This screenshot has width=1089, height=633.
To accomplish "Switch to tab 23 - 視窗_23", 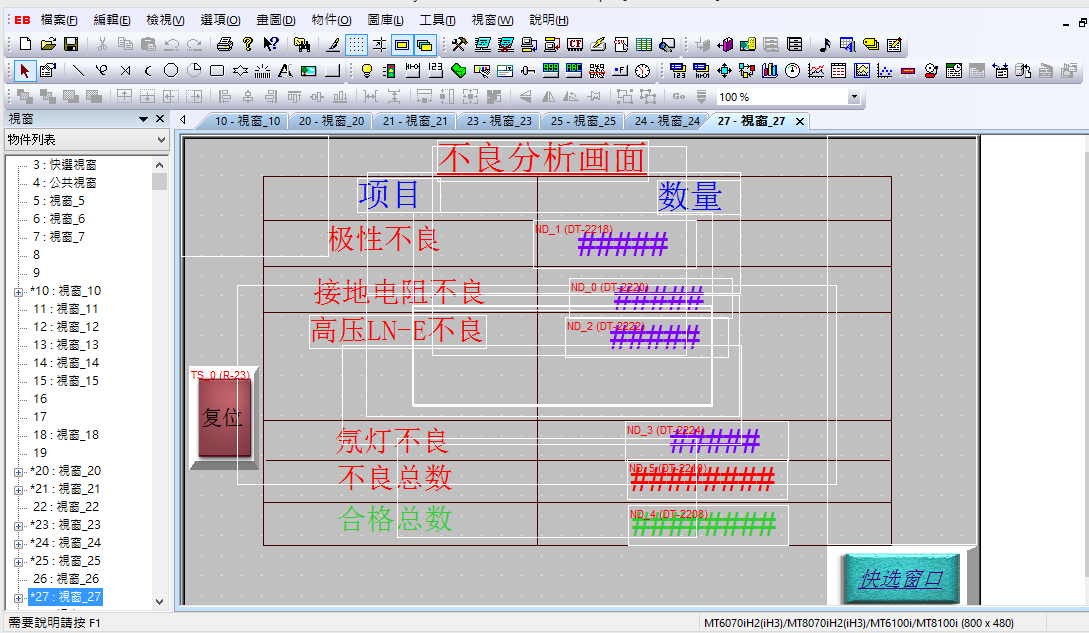I will (498, 121).
